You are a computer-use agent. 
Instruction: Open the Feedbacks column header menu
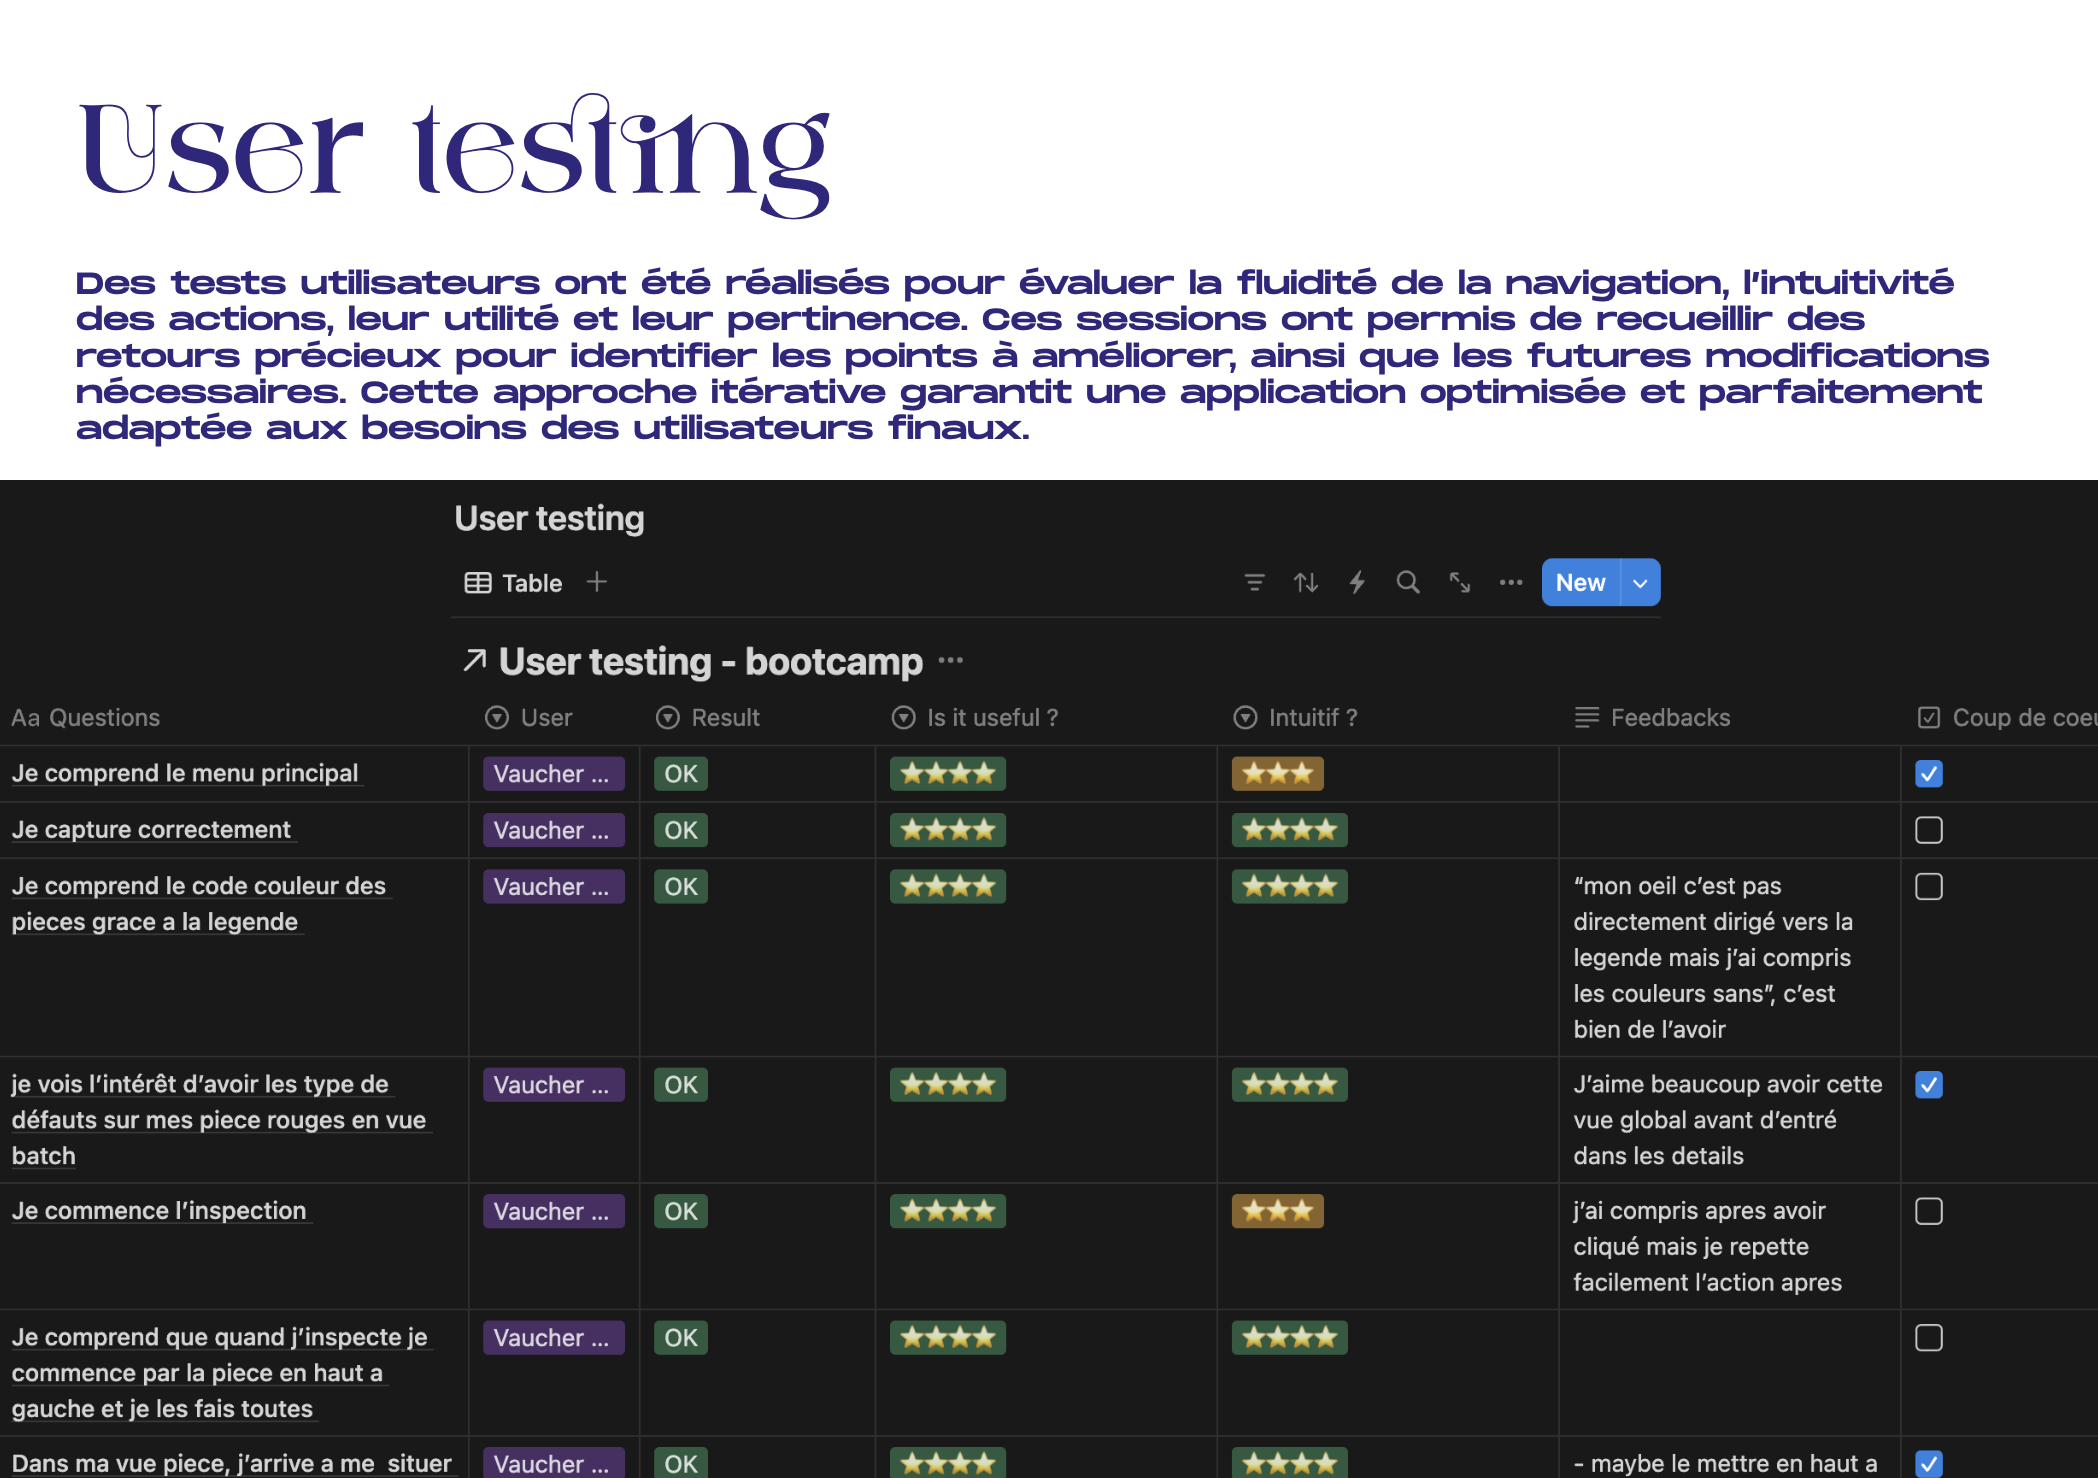[1652, 718]
